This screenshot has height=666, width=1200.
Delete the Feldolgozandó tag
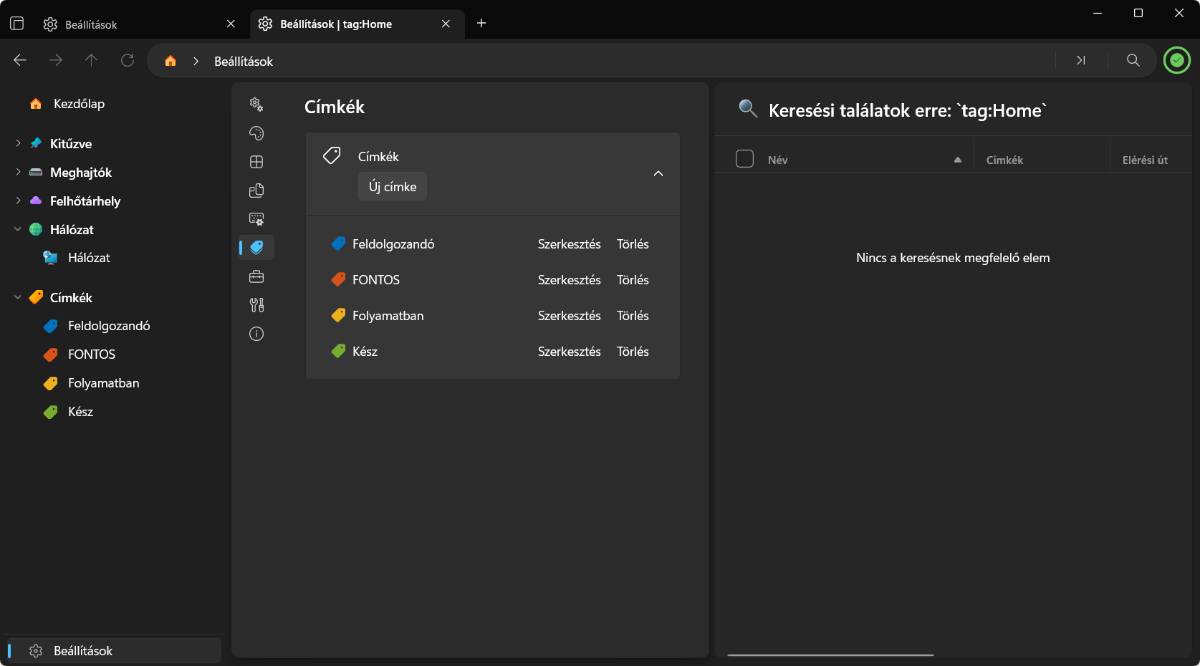click(633, 244)
